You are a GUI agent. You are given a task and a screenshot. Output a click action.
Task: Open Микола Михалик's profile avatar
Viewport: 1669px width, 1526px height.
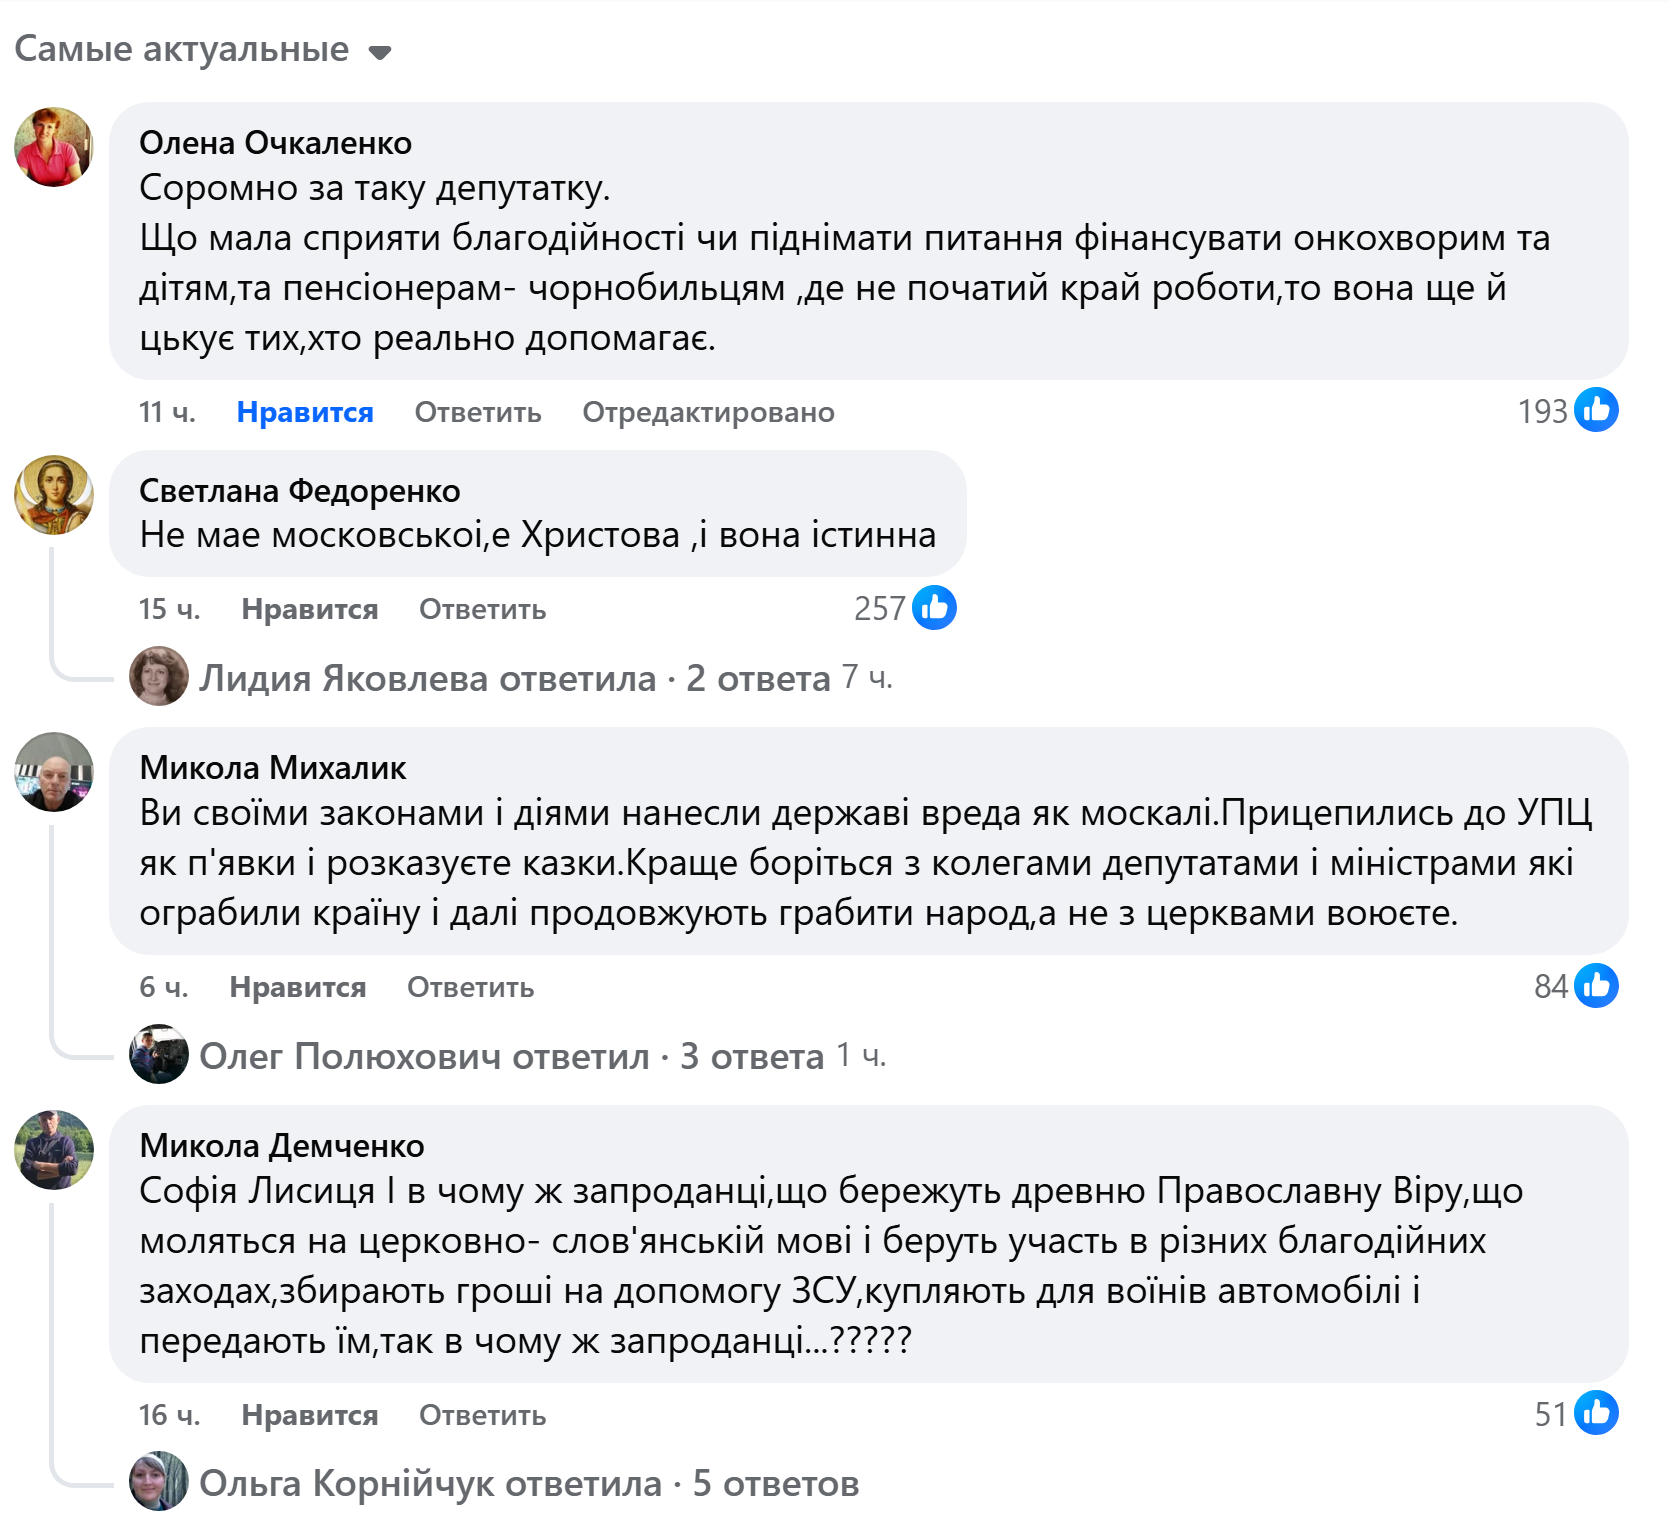point(54,772)
